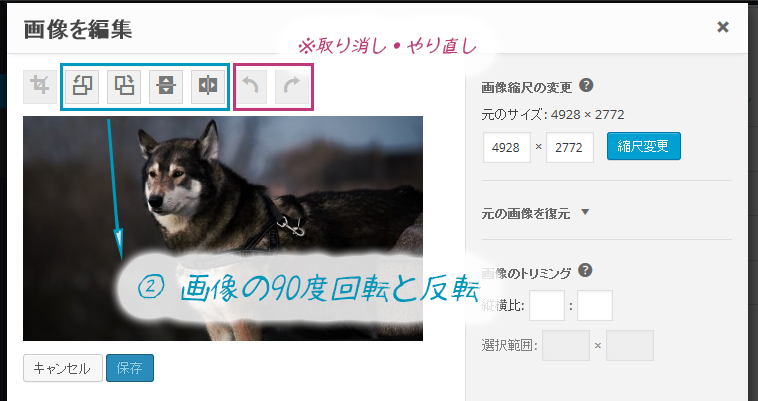Rotate the image clockwise
Screen dimensions: 758x401
(x=125, y=87)
